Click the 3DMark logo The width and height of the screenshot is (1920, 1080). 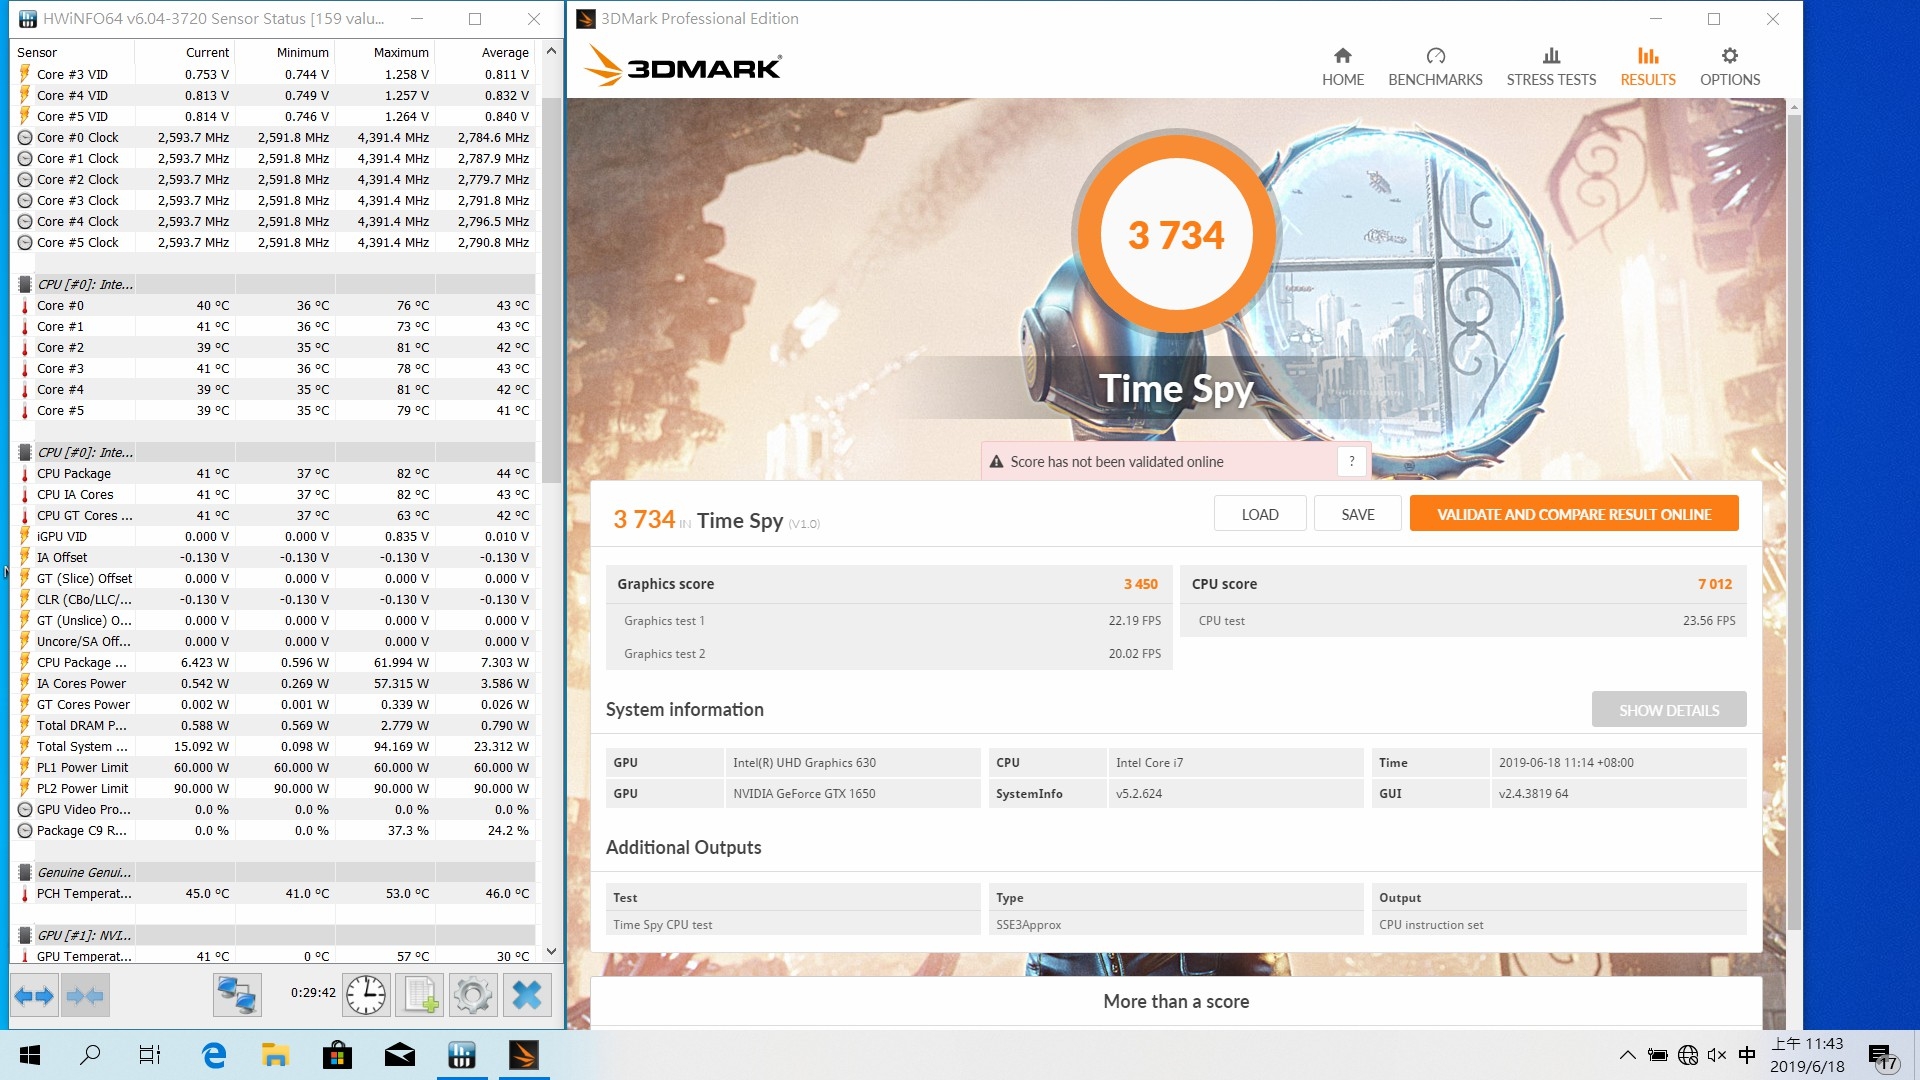[x=682, y=66]
